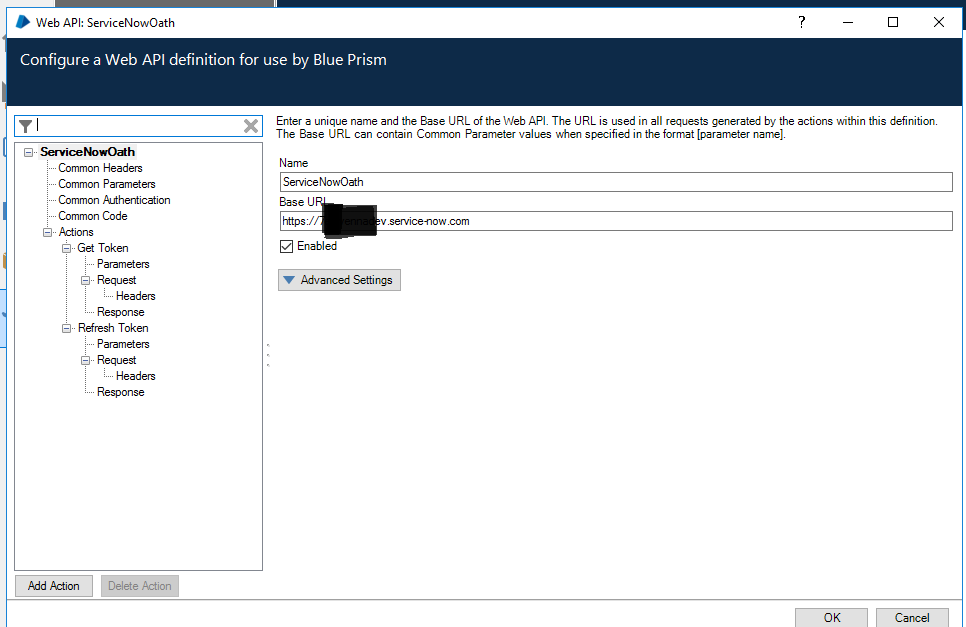Viewport: 966px width, 627px height.
Task: Open Common Code in the tree
Action: coord(92,216)
